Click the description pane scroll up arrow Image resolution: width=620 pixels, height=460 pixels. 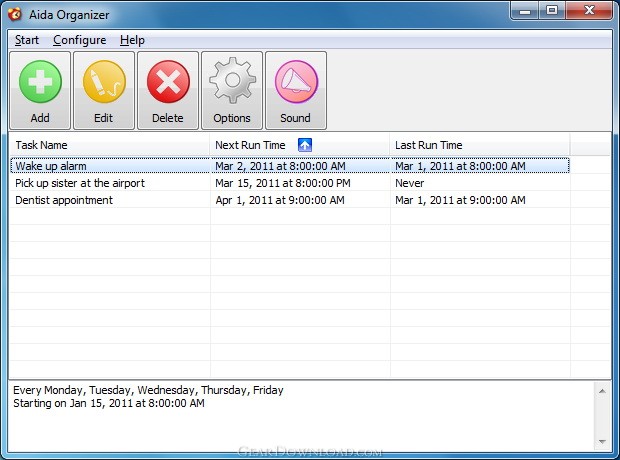tap(602, 391)
